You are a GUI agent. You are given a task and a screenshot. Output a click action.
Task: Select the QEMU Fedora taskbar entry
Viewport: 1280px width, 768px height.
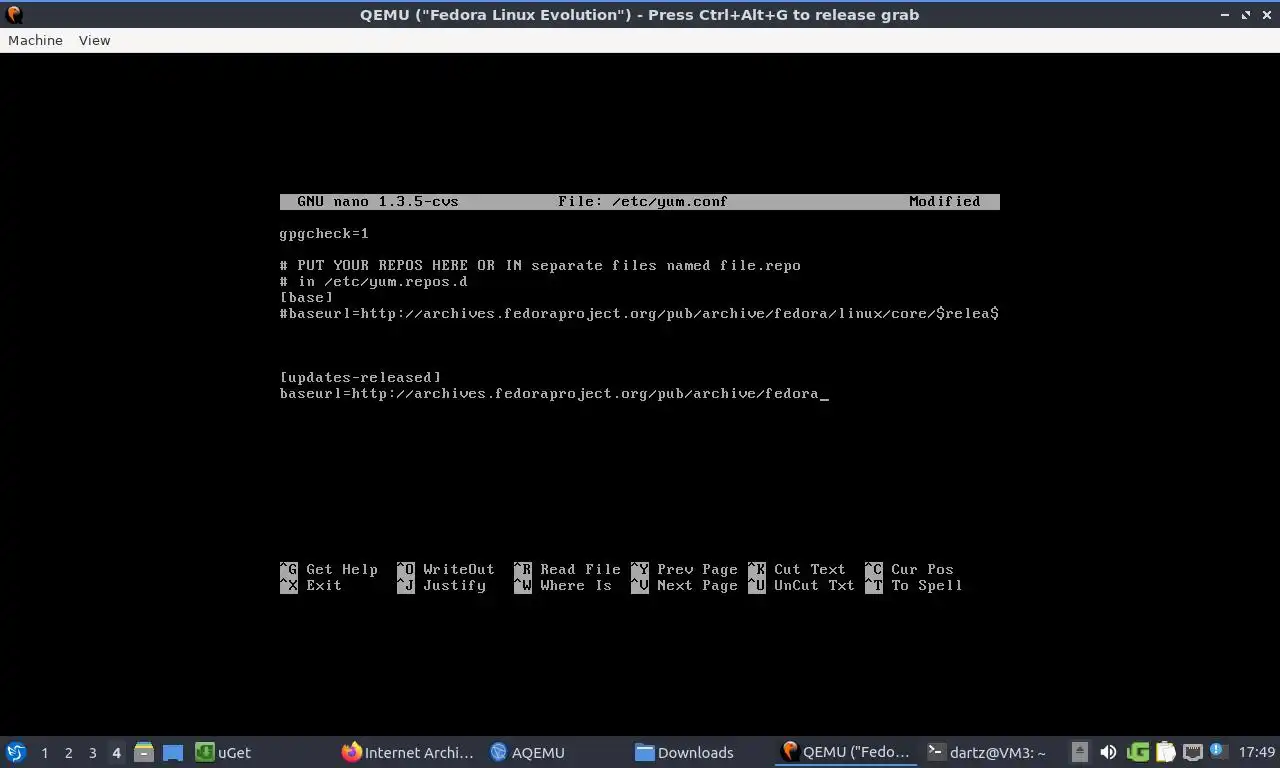pyautogui.click(x=846, y=752)
